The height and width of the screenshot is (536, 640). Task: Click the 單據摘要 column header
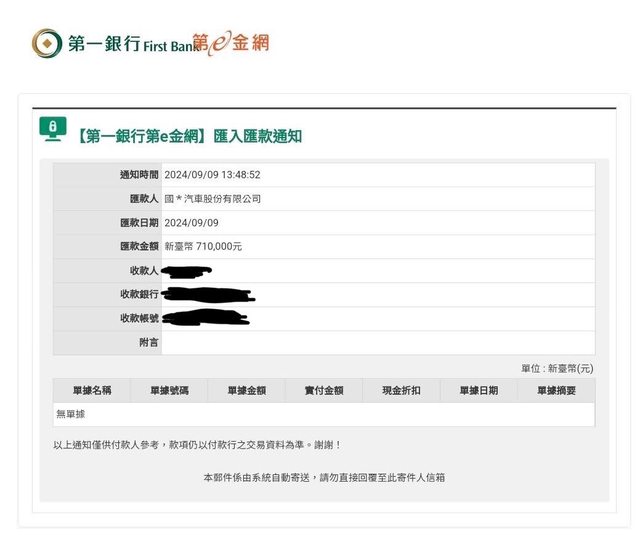[556, 391]
